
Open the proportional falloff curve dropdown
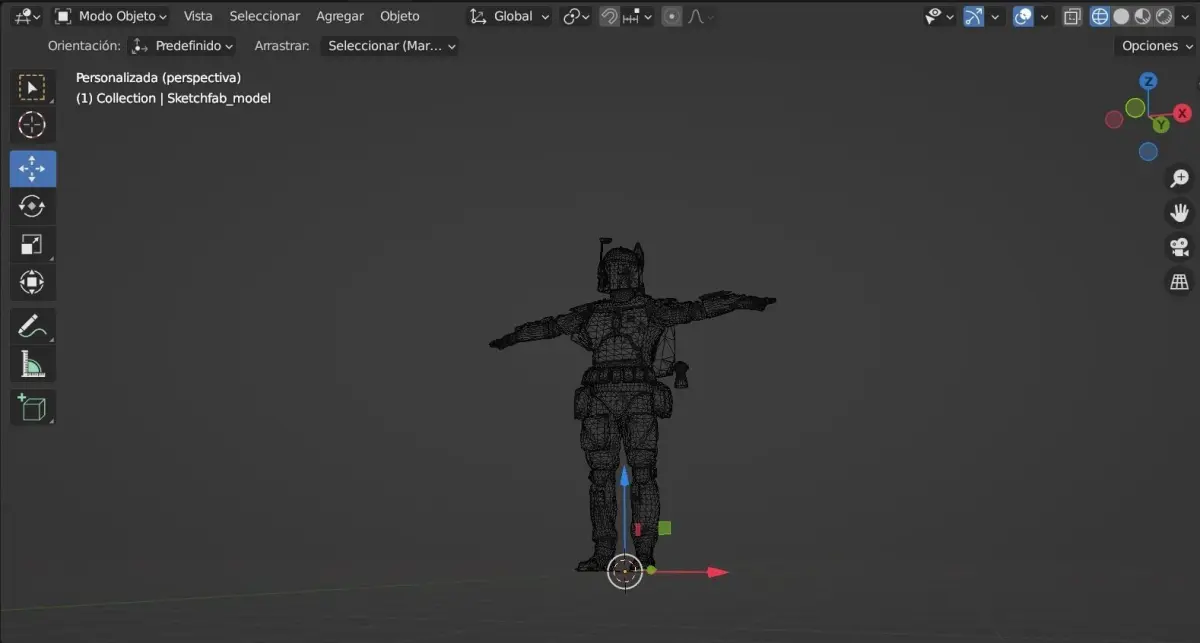pos(698,16)
